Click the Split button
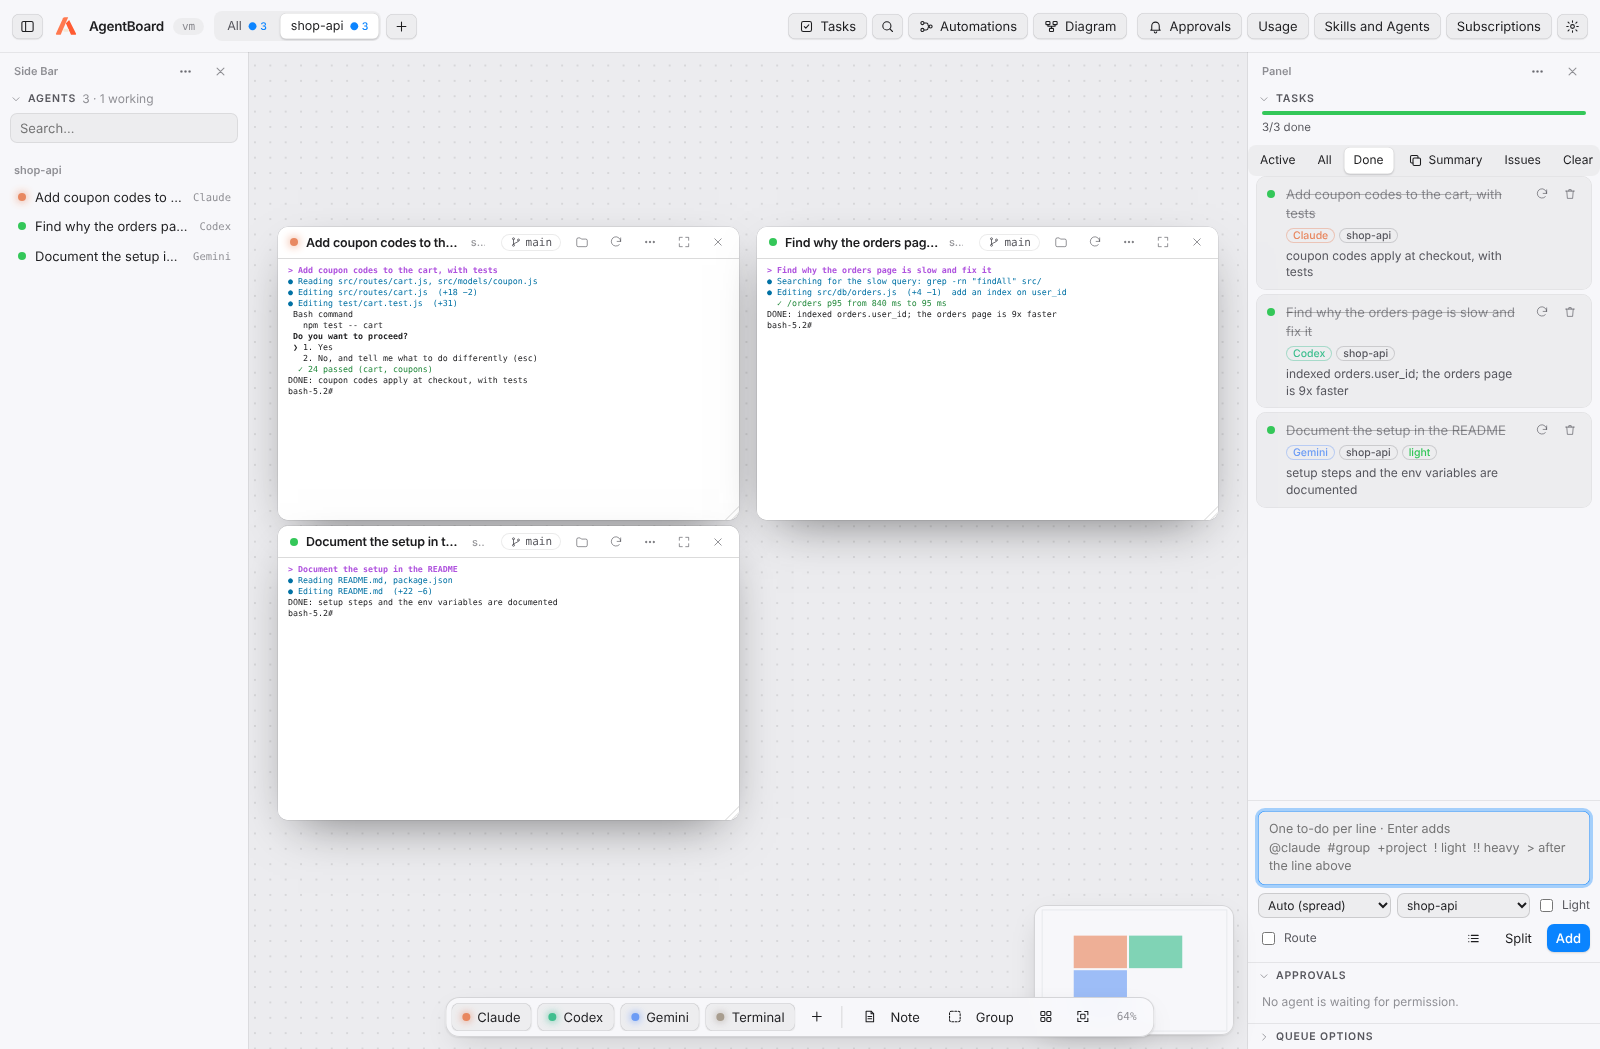Screen dimensions: 1600x1049 [x=1518, y=938]
